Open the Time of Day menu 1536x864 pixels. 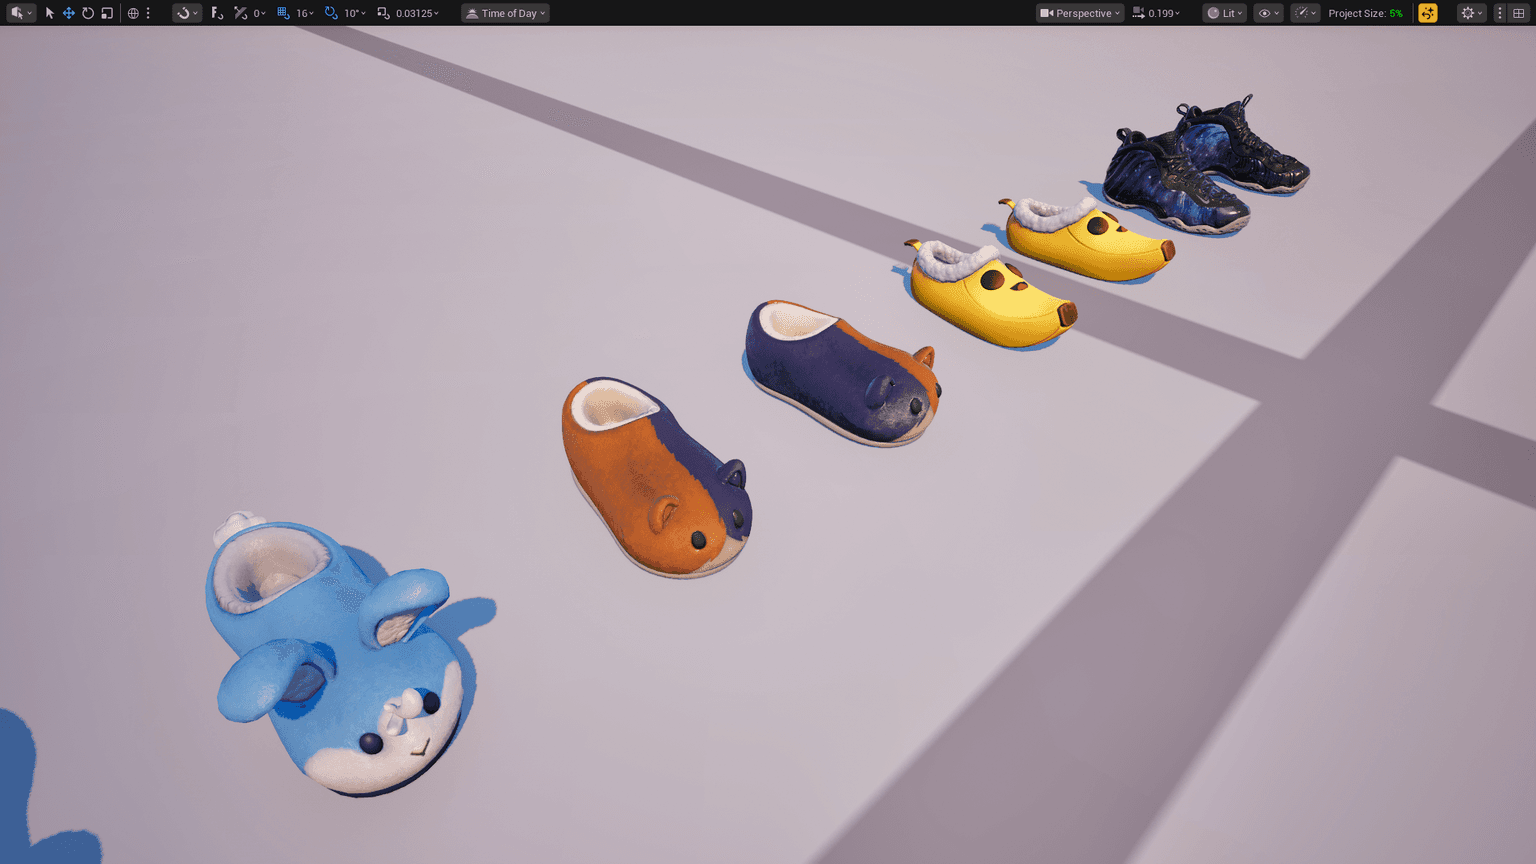[x=506, y=13]
